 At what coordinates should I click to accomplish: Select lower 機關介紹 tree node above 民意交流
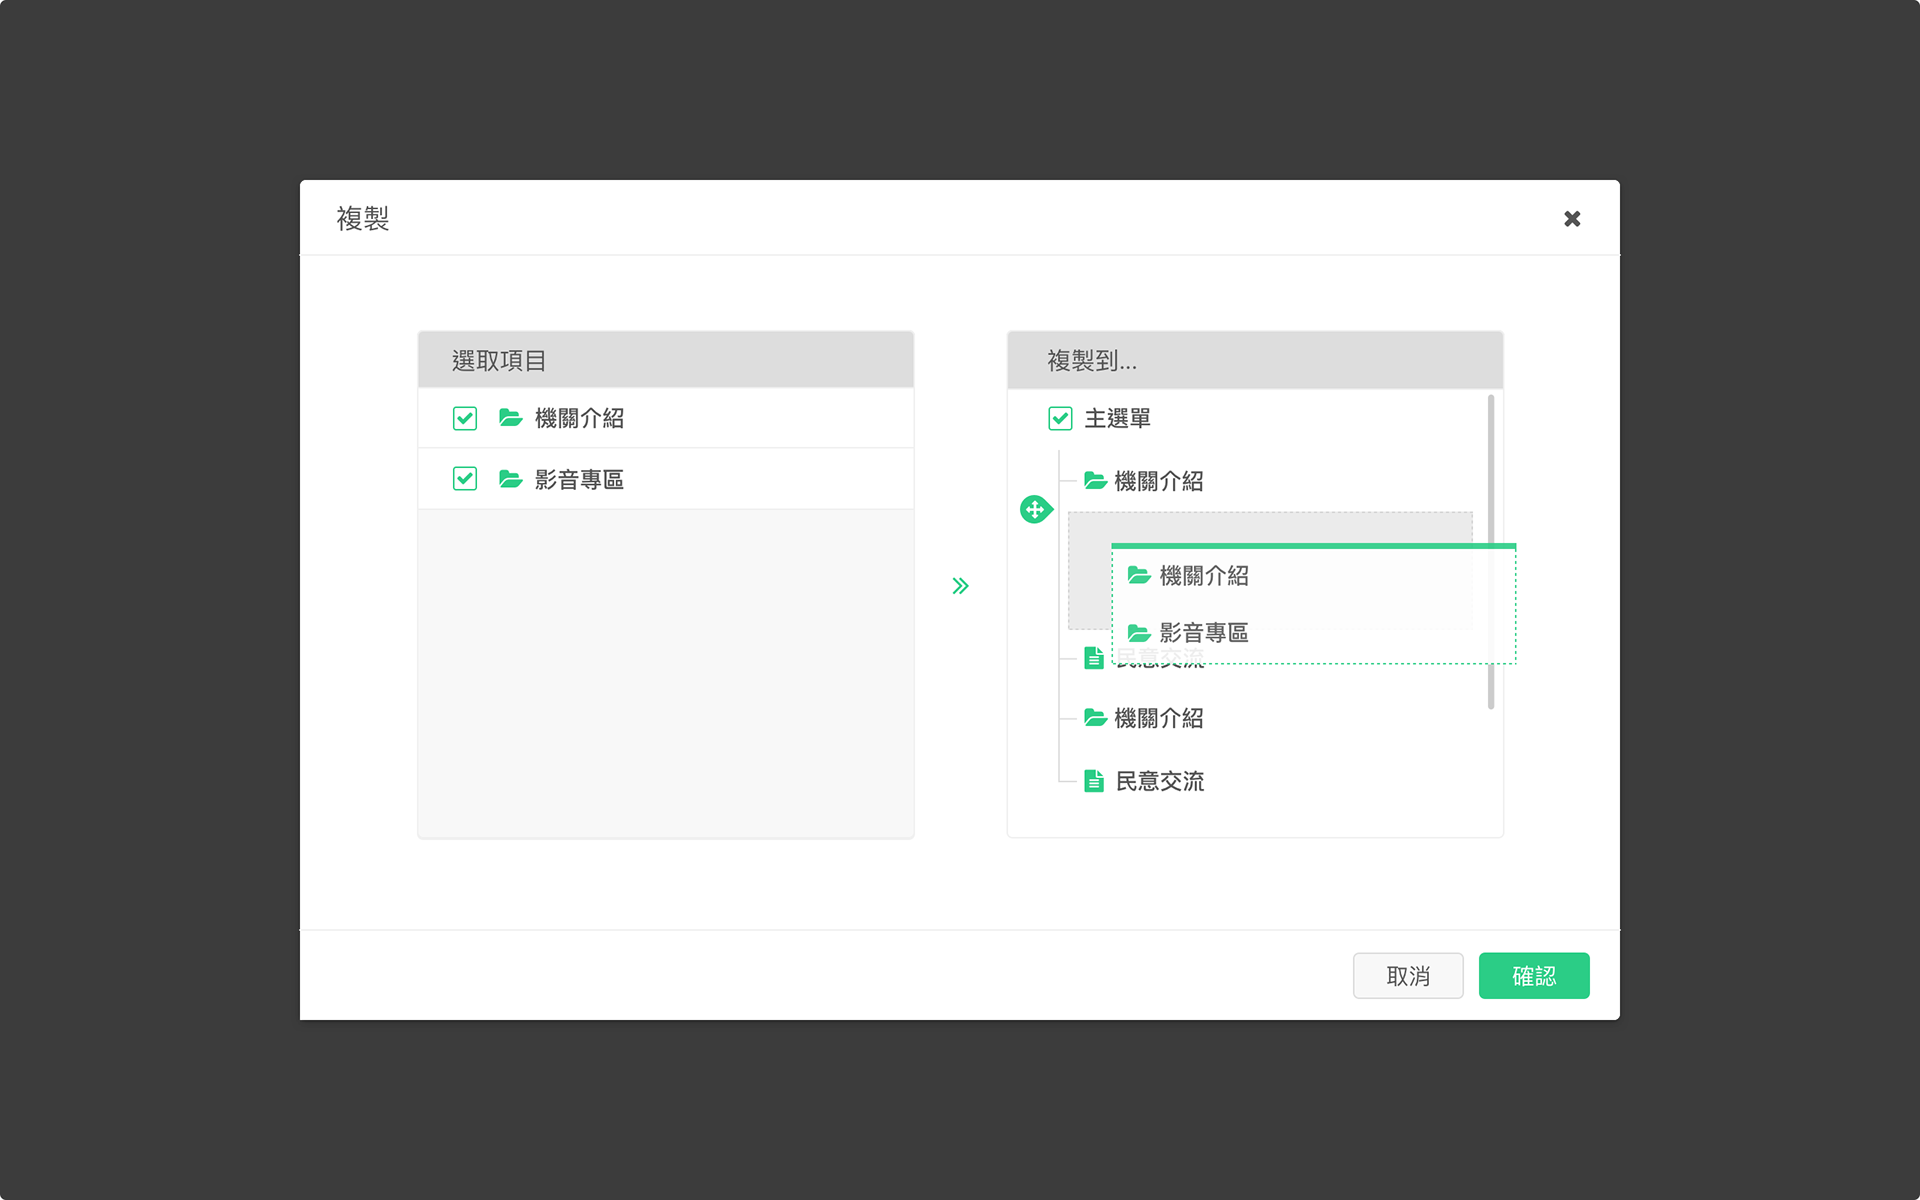click(x=1158, y=718)
